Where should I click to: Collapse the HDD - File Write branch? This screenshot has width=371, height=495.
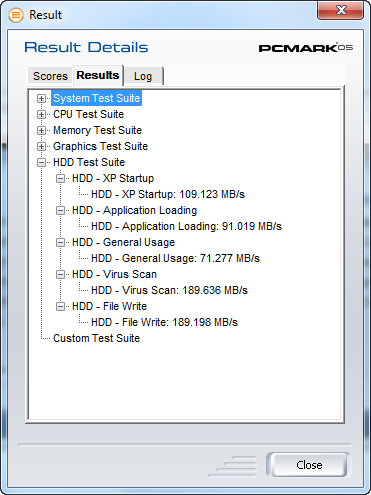[x=60, y=306]
